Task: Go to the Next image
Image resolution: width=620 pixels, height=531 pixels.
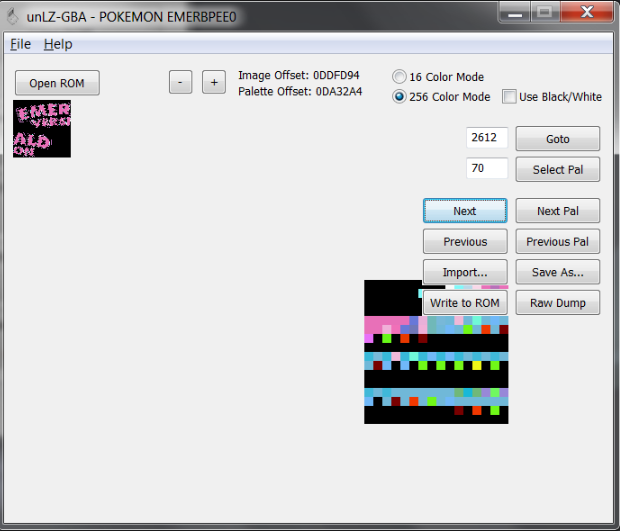Action: 465,211
